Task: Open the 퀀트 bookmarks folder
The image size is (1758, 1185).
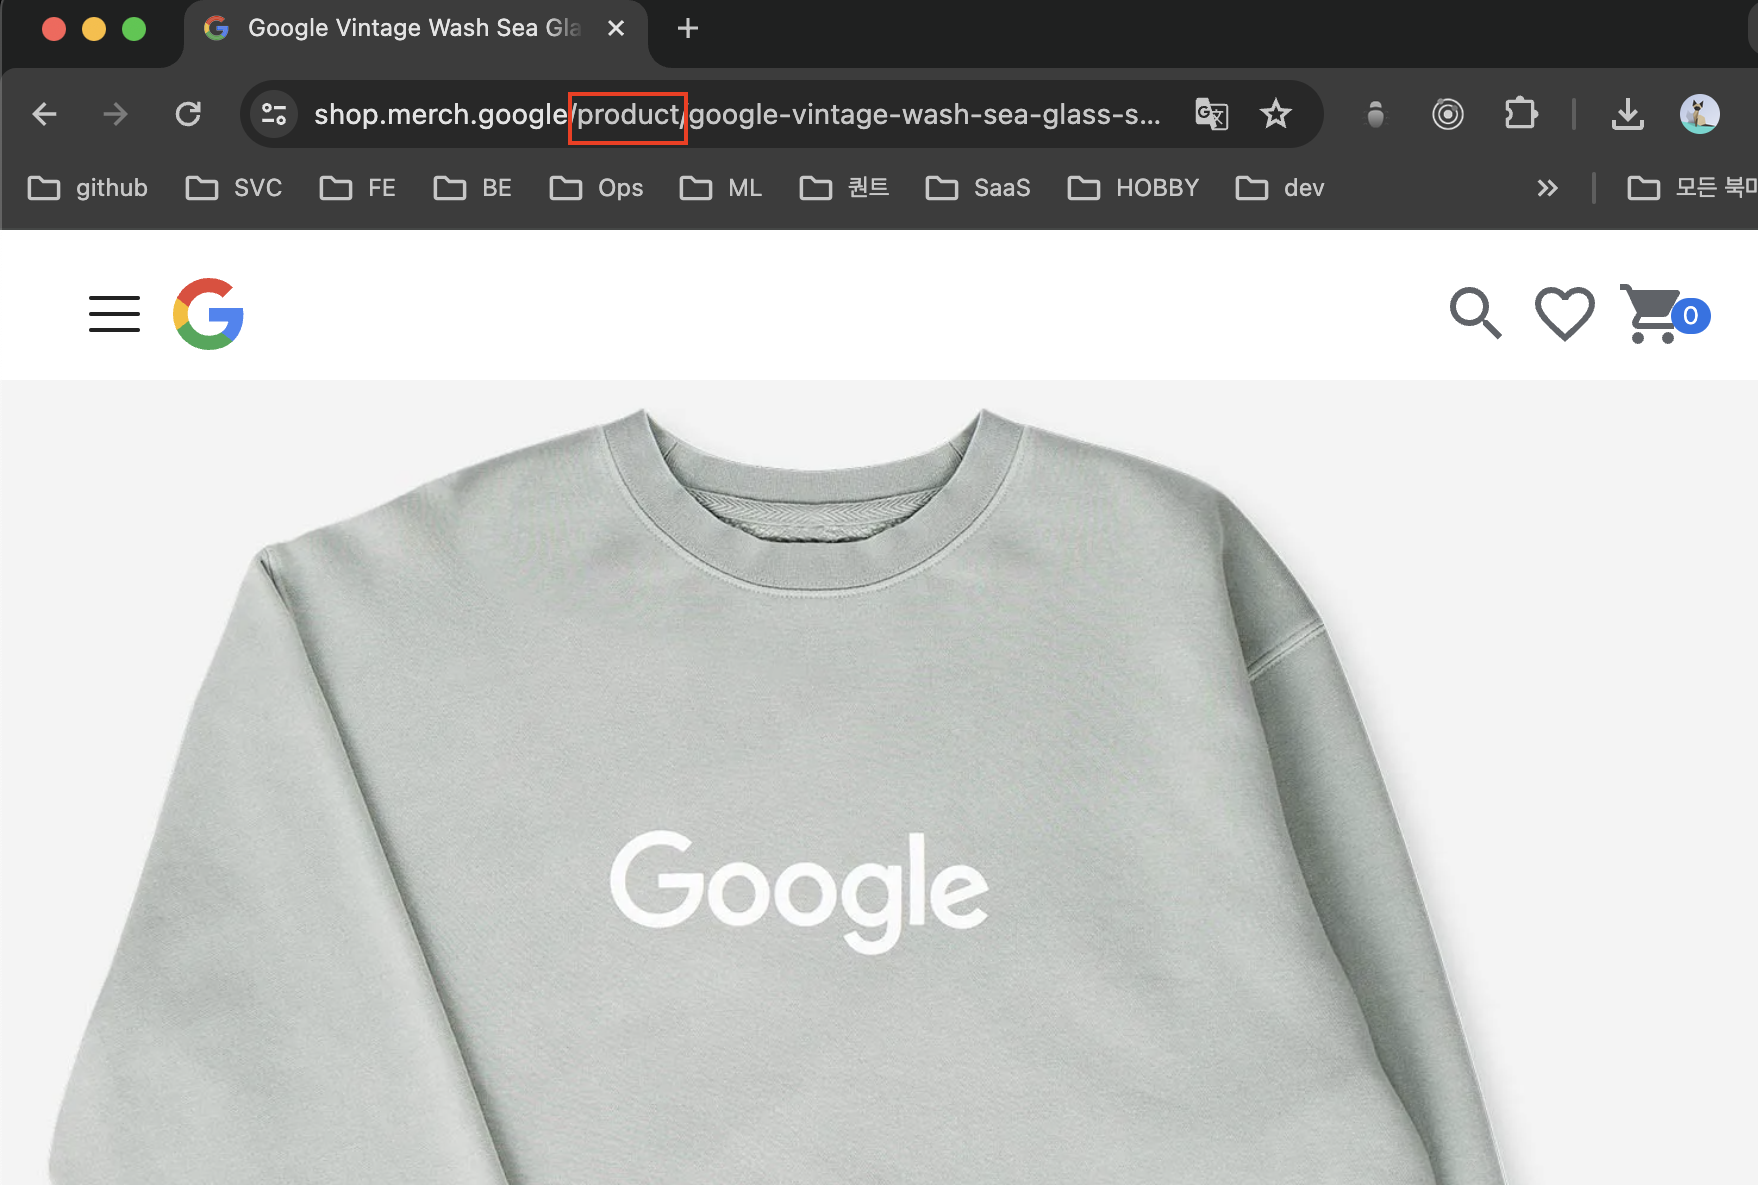Action: [x=845, y=188]
